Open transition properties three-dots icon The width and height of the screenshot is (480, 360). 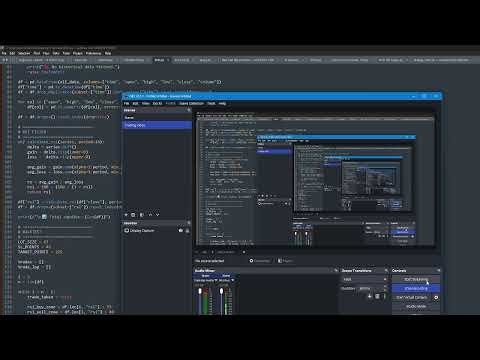(x=384, y=296)
